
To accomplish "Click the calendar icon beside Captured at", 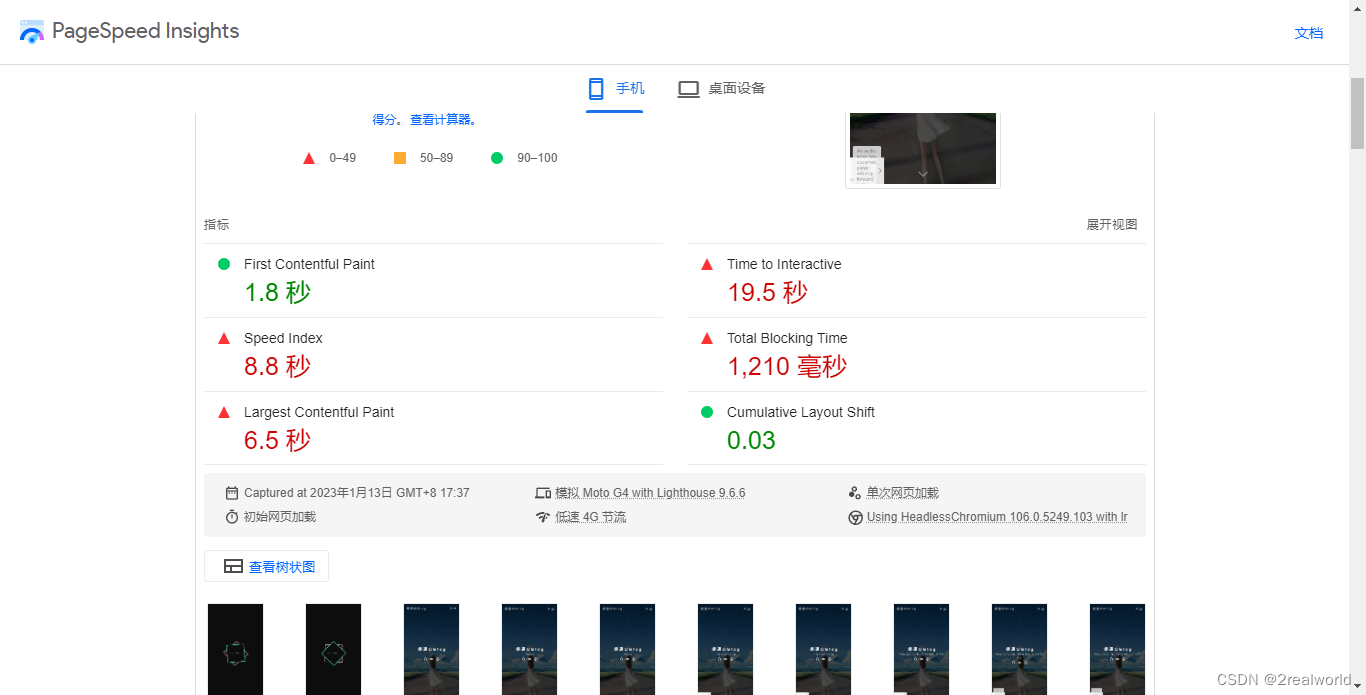I will [x=232, y=493].
